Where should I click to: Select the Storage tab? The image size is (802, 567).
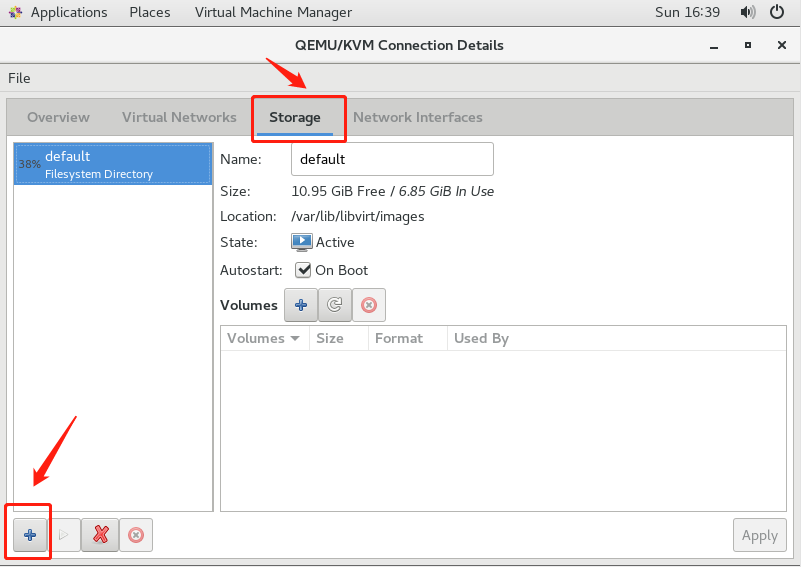[295, 118]
